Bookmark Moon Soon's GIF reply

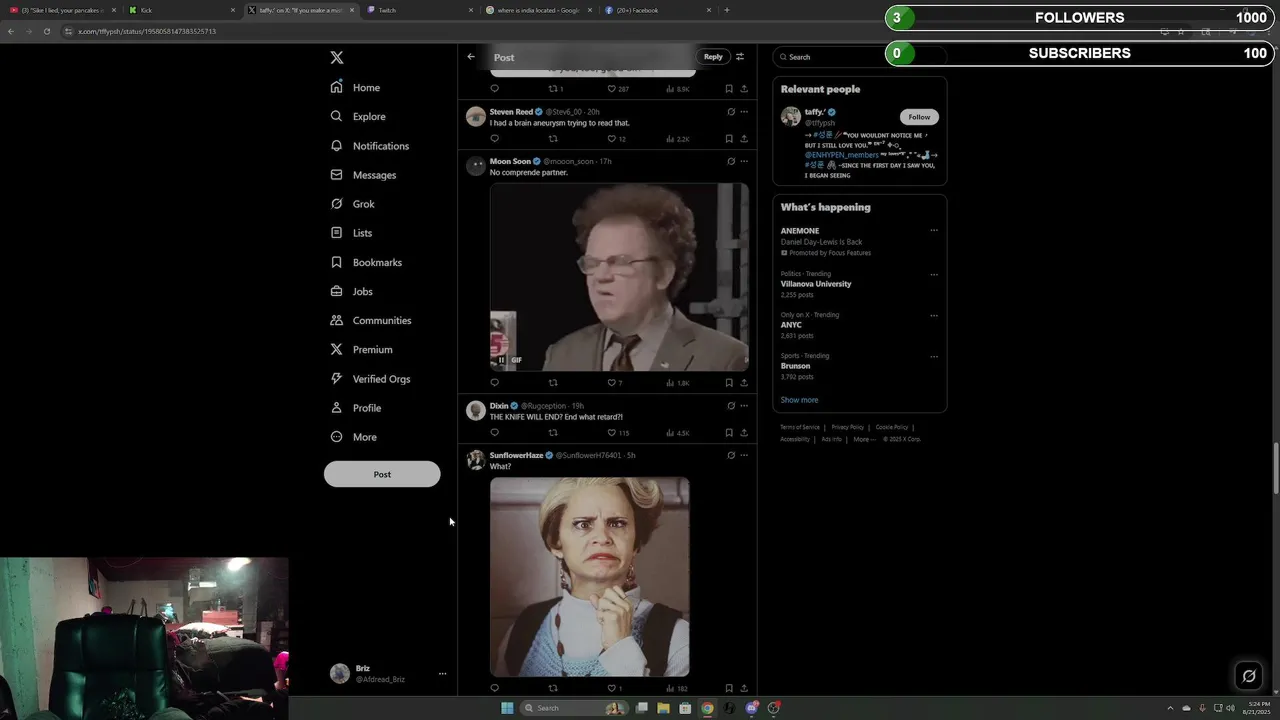click(x=729, y=383)
